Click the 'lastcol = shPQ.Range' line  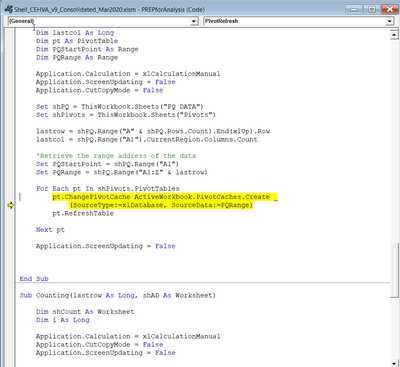pyautogui.click(x=147, y=140)
